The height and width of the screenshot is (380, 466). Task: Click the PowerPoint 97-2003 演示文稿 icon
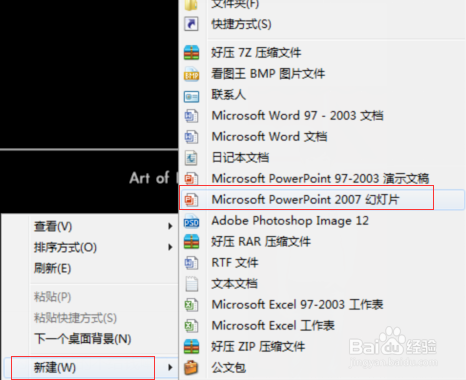coord(191,179)
